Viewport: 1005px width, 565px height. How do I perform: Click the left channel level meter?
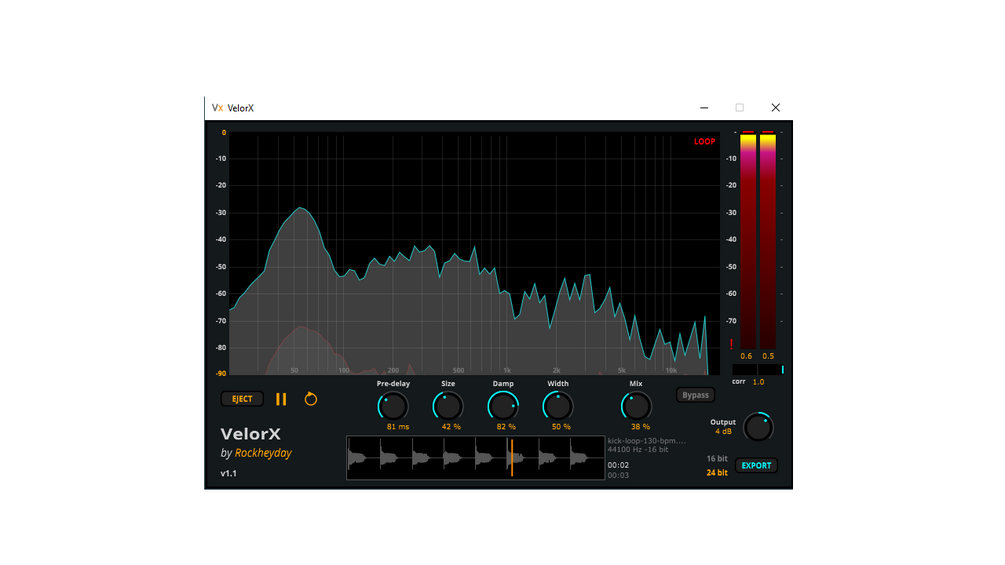(748, 241)
